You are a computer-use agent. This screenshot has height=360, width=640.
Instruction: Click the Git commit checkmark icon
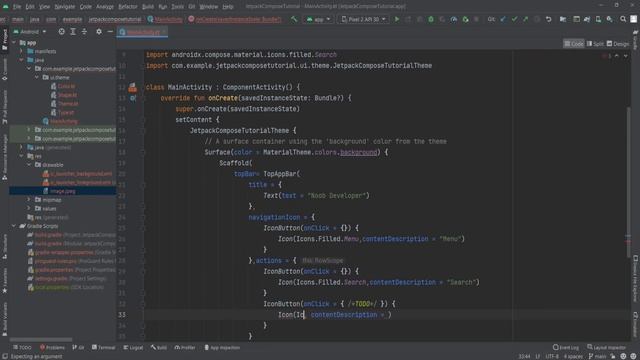(x=514, y=19)
